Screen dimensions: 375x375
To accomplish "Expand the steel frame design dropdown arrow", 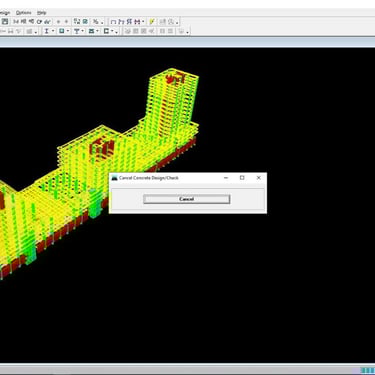I will coord(53,31).
